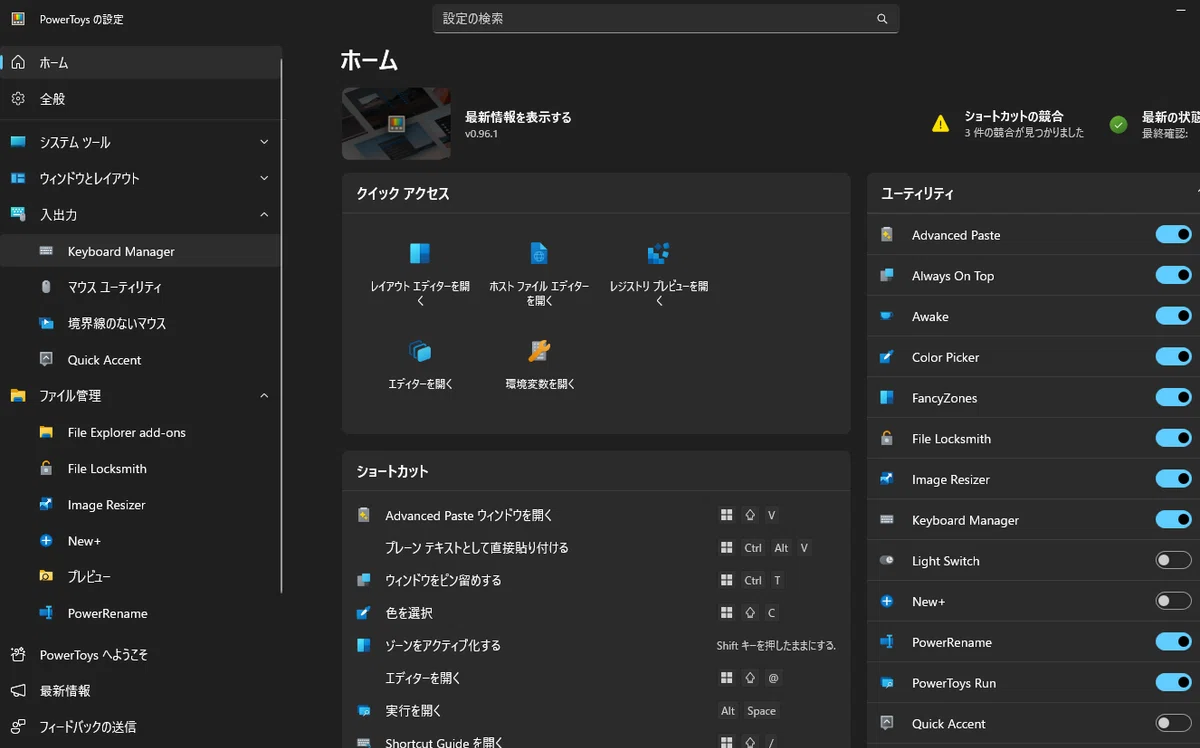Click the 境界線のないマウス icon in the sidebar
1200x748 pixels.
tap(46, 323)
